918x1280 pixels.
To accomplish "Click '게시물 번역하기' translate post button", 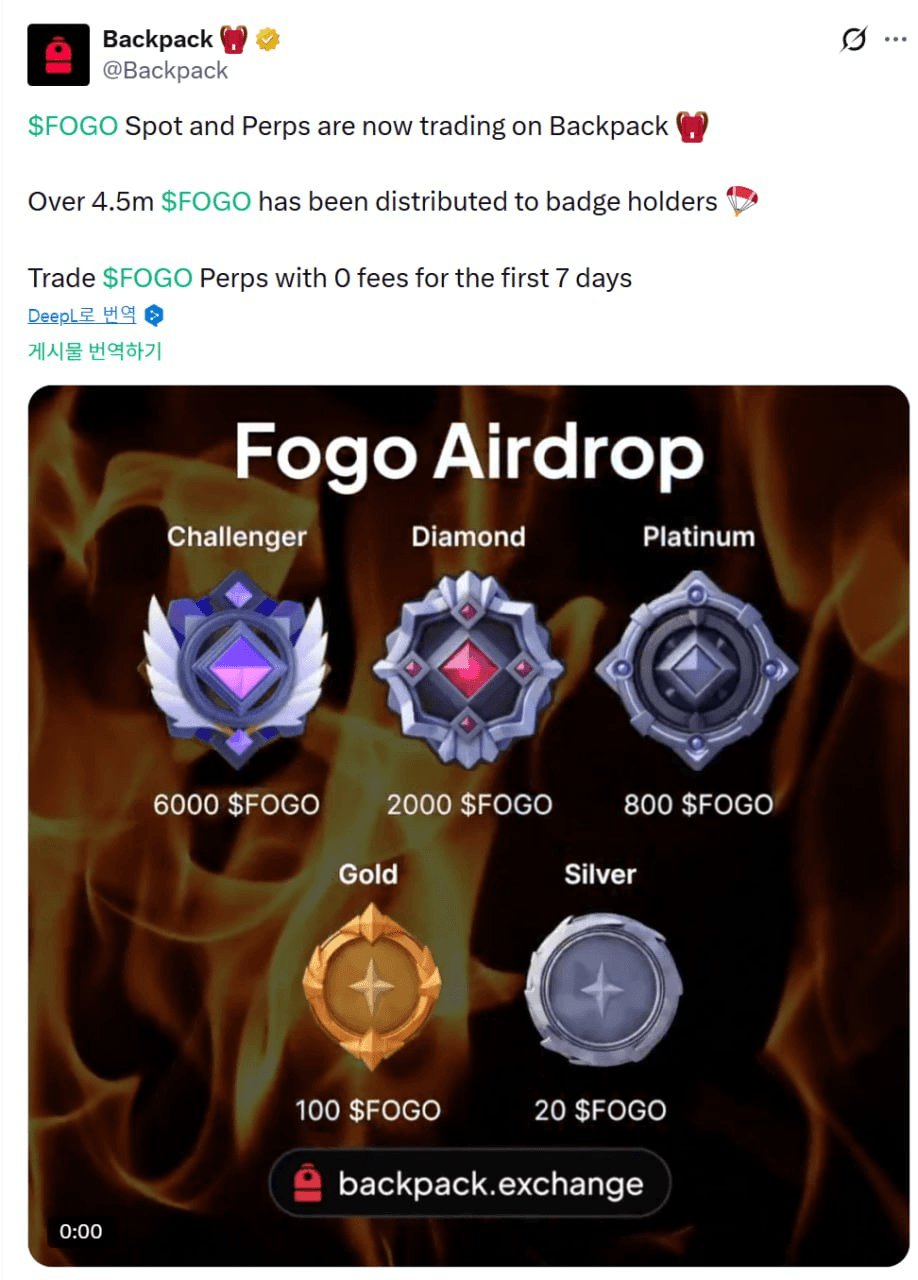I will 95,351.
